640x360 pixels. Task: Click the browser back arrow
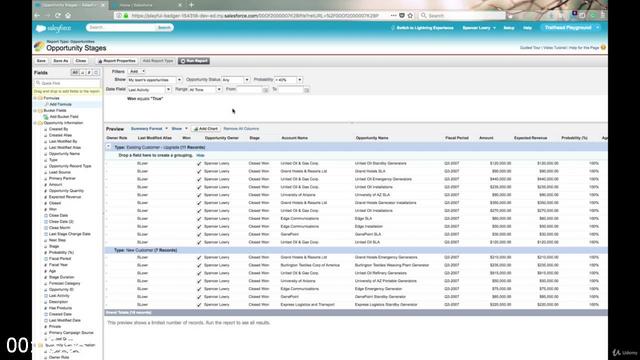pos(37,16)
